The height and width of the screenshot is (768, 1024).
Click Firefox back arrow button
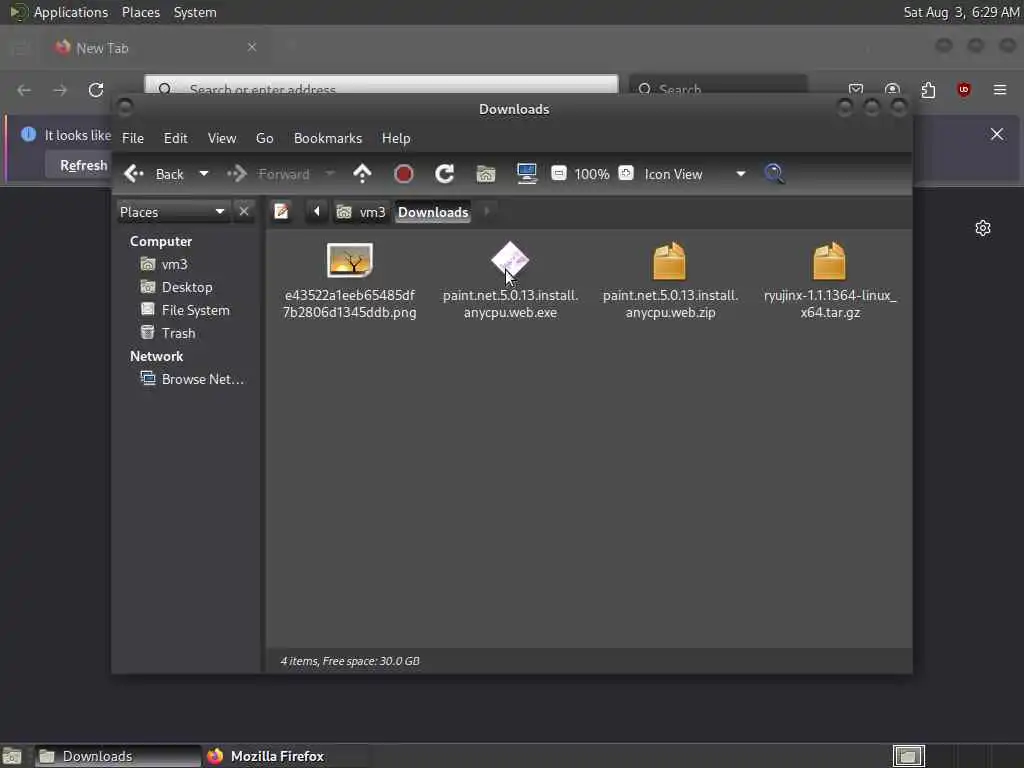(24, 89)
